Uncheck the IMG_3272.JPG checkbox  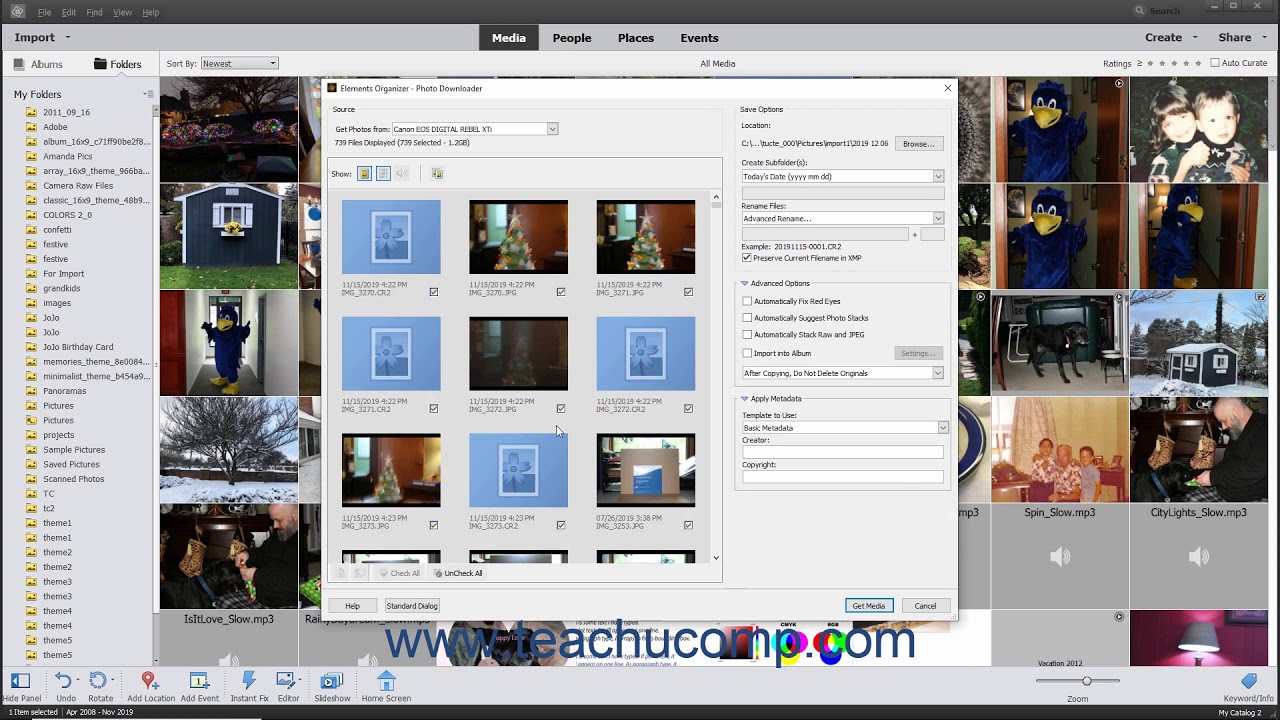(561, 409)
